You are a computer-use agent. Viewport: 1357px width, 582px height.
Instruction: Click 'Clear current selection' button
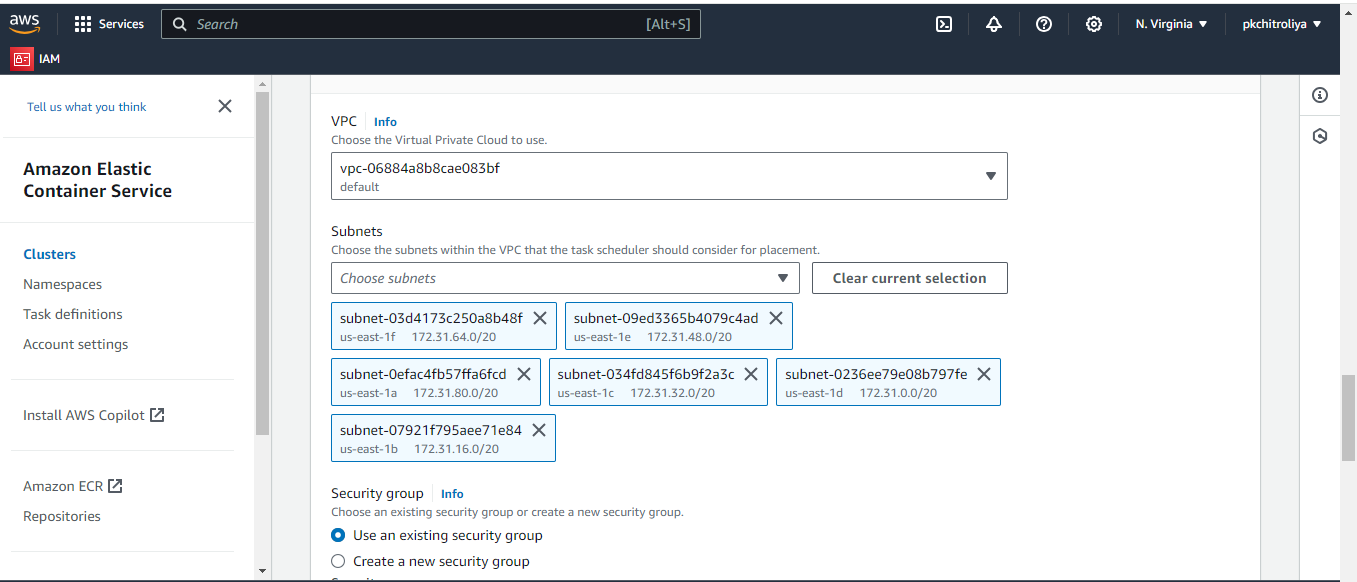coord(910,278)
